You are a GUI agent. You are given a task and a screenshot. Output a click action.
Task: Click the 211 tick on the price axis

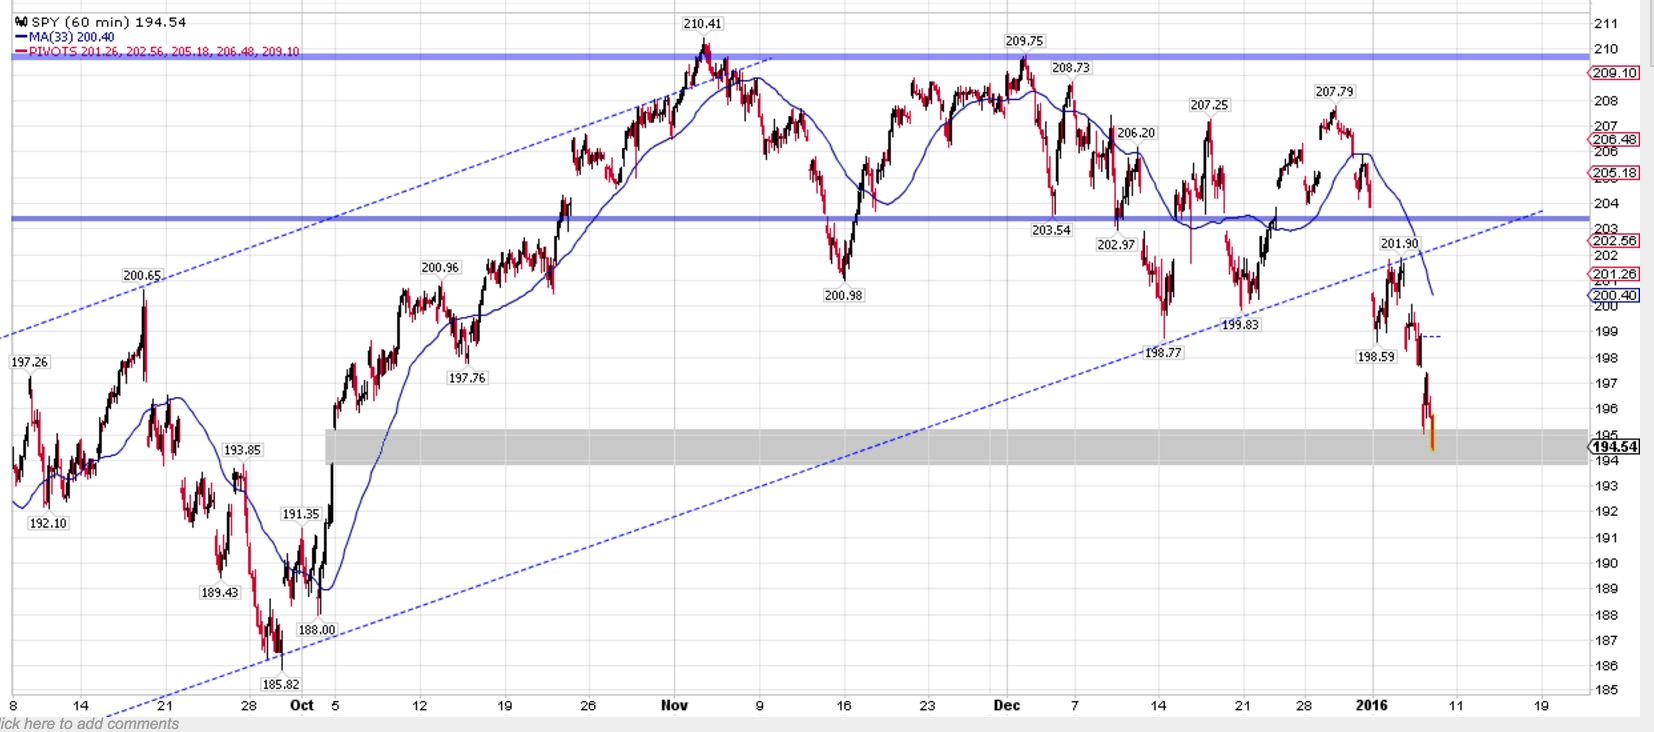(1606, 23)
